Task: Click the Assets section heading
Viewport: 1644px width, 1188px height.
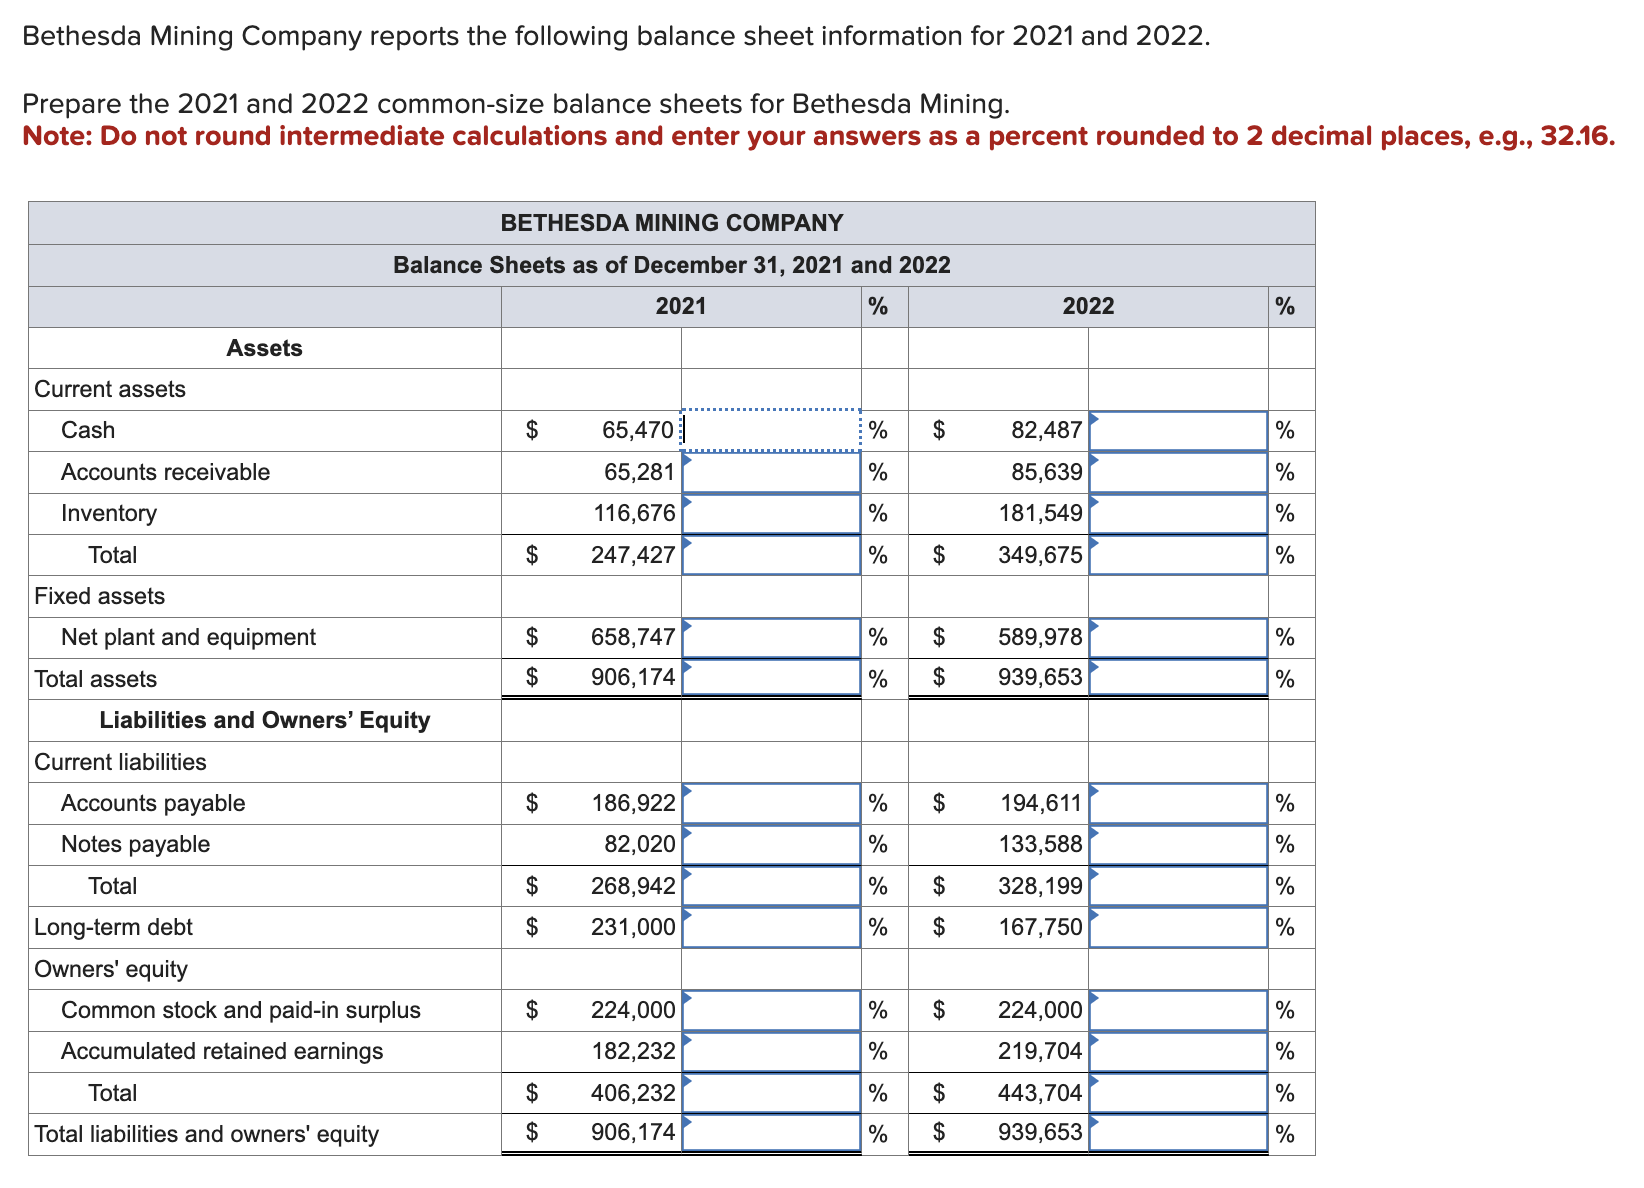Action: click(x=264, y=348)
